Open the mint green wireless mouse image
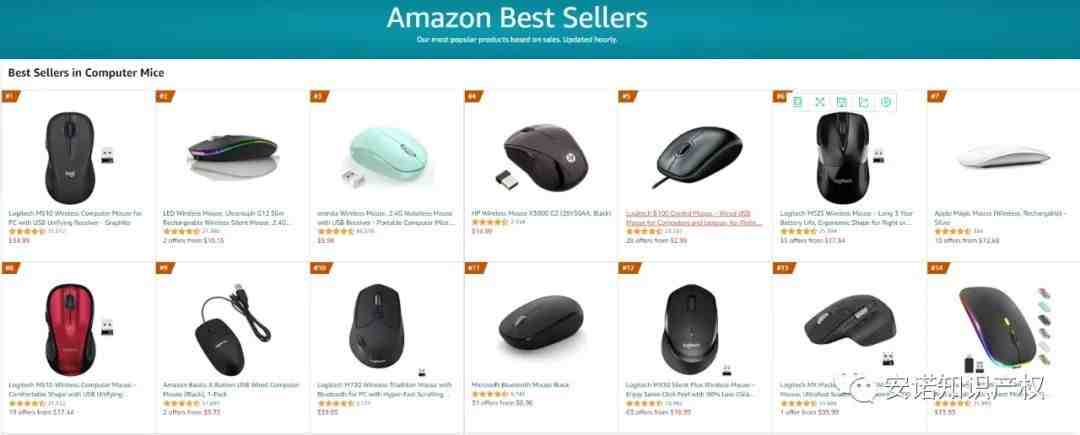The height and width of the screenshot is (435, 1080). tap(389, 157)
